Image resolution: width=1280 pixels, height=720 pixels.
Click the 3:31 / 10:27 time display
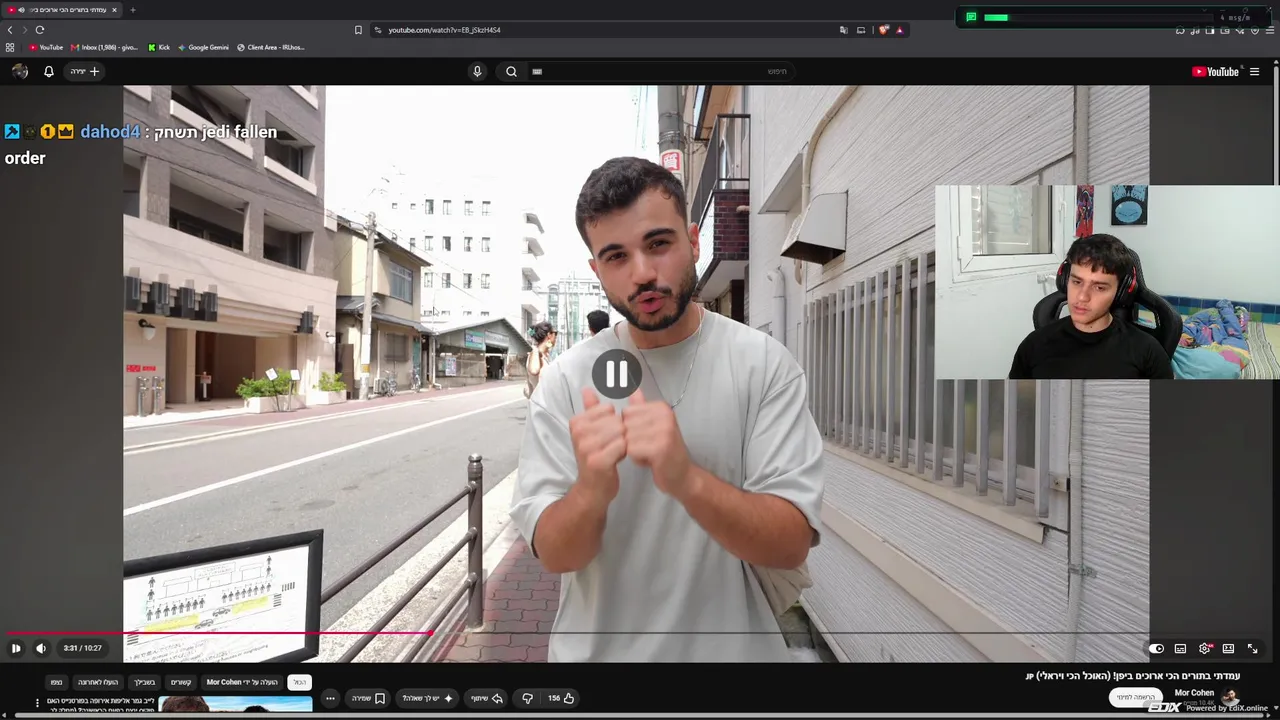82,648
